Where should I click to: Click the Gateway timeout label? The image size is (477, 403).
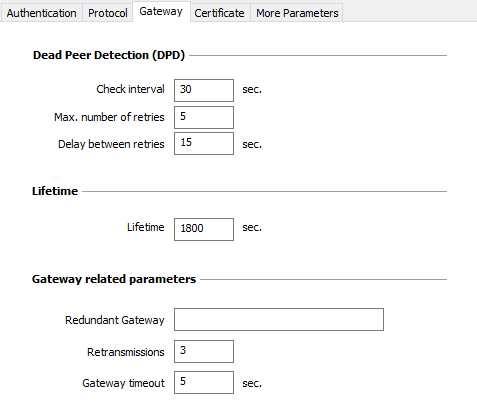[x=123, y=383]
